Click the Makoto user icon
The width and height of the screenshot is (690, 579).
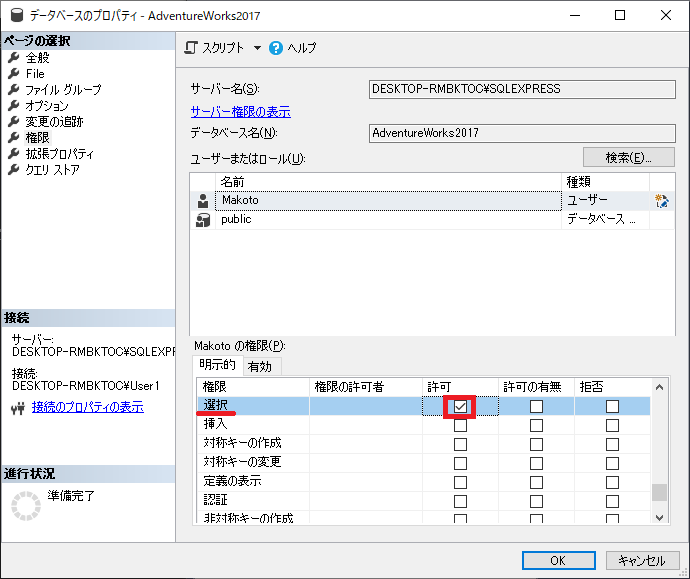(x=203, y=201)
